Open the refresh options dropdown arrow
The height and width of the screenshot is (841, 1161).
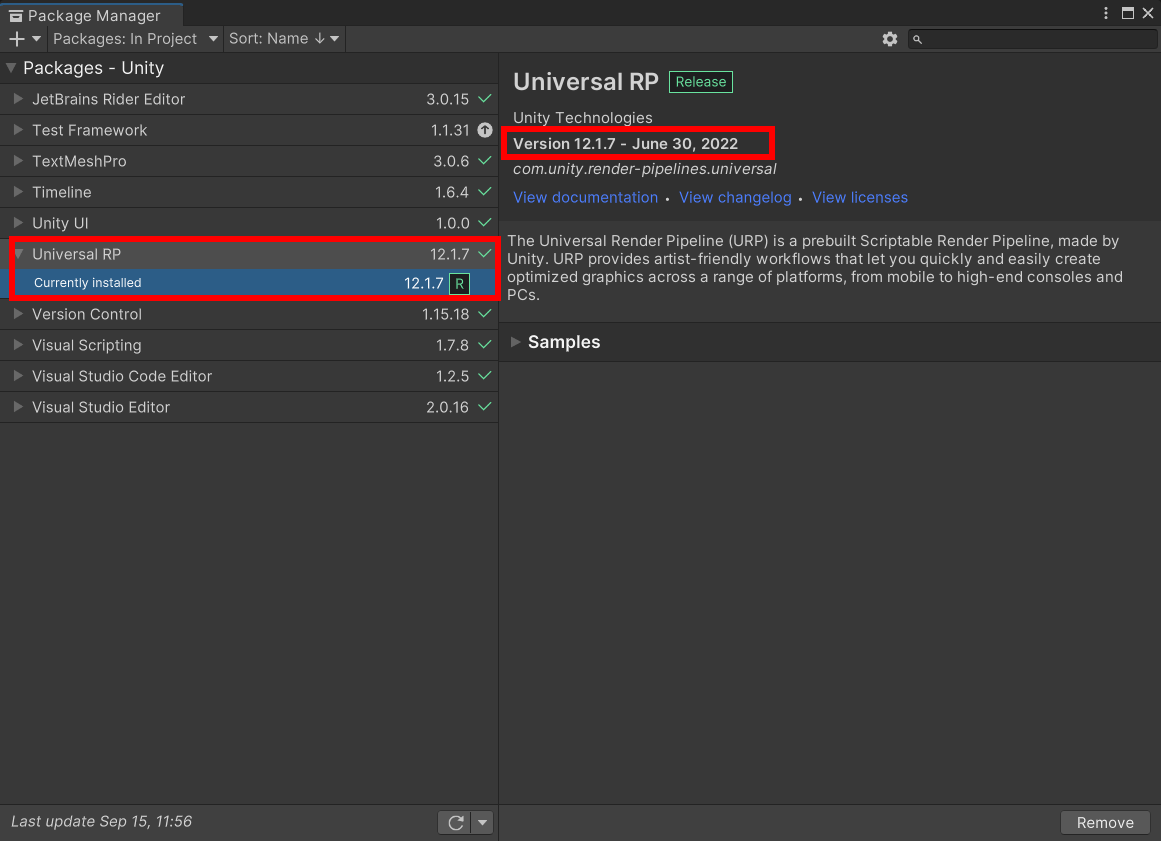[x=483, y=822]
